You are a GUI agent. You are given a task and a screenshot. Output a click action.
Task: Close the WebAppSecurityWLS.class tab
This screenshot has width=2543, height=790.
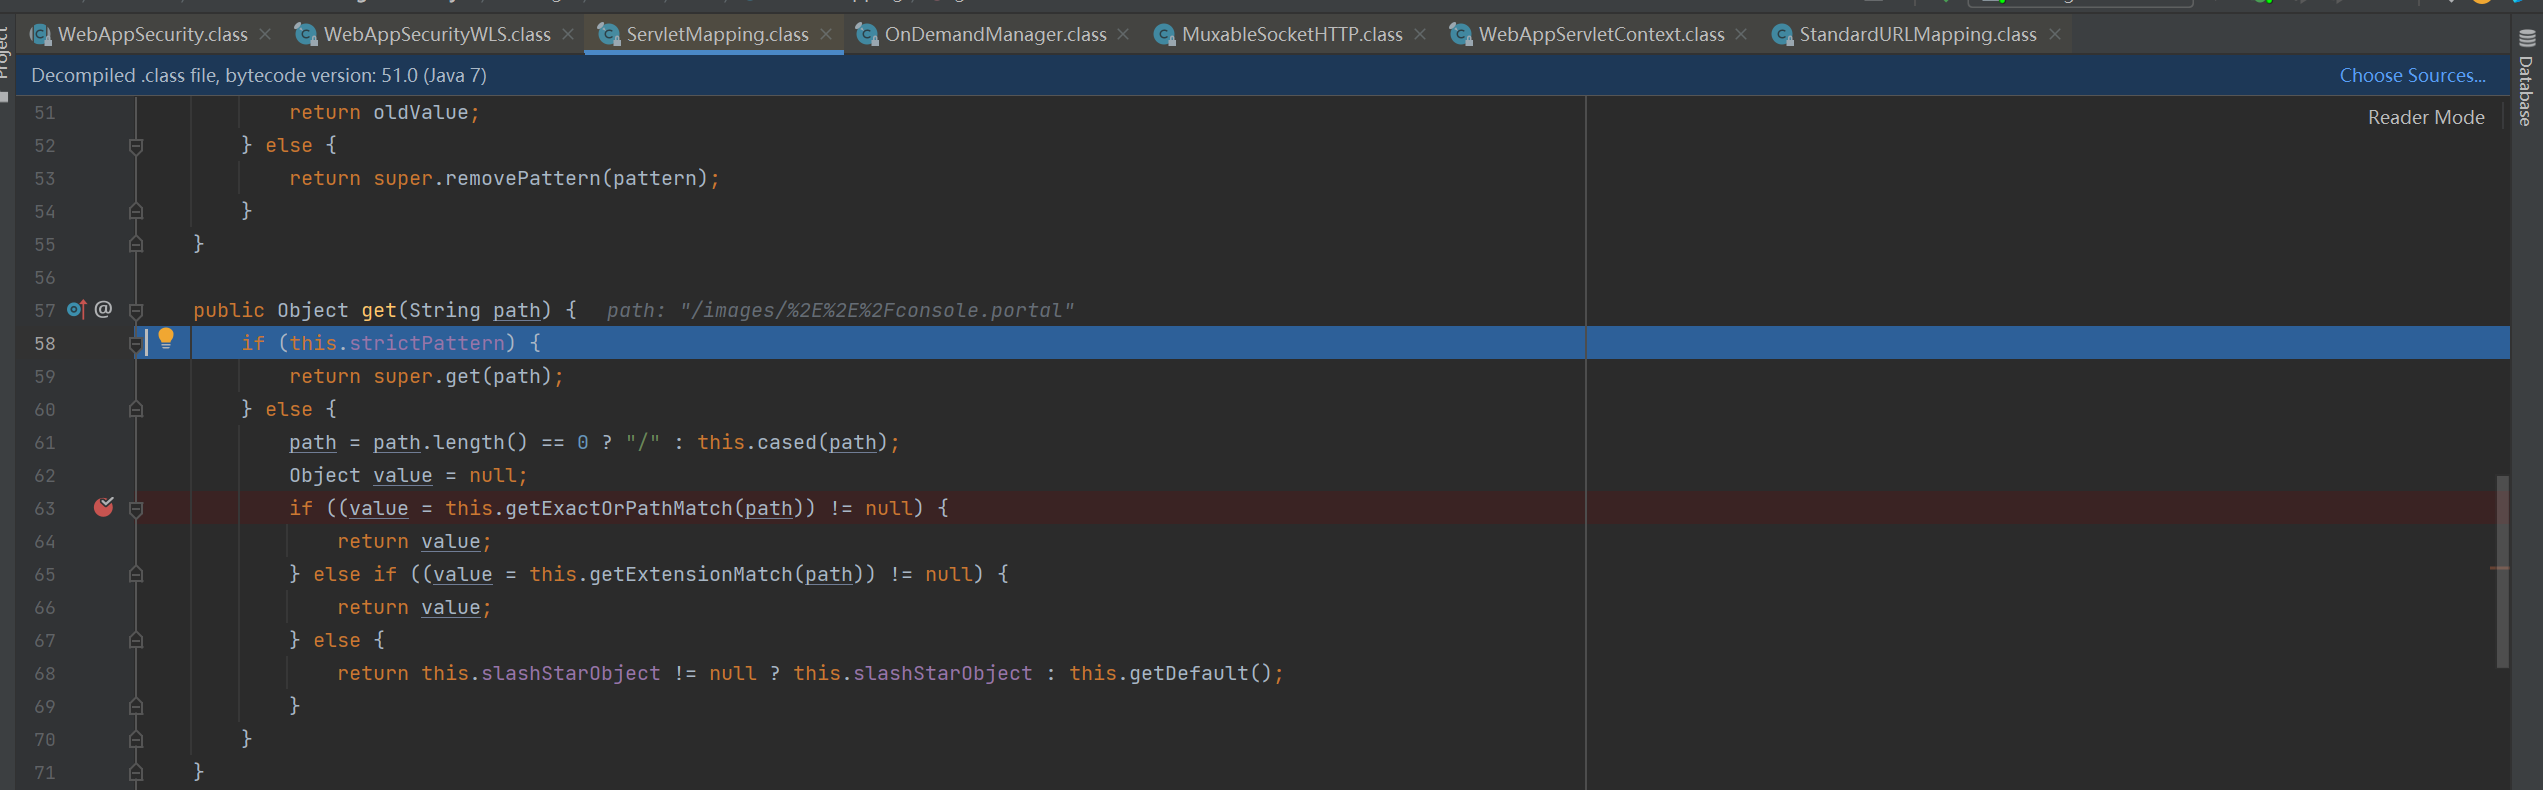point(568,34)
